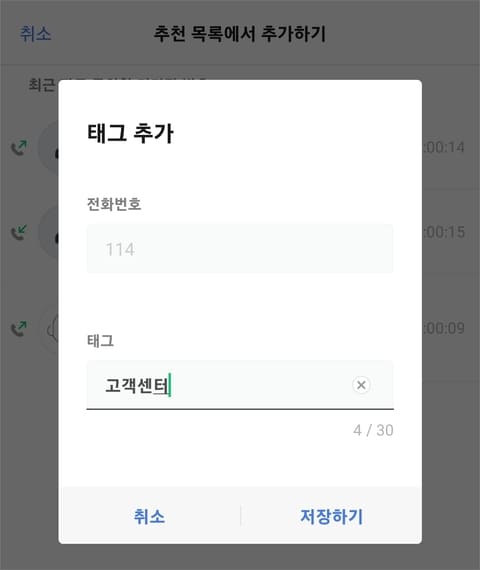Focus the 태그 input field containing 고객센터
Screen dimensions: 480x570
[240, 385]
